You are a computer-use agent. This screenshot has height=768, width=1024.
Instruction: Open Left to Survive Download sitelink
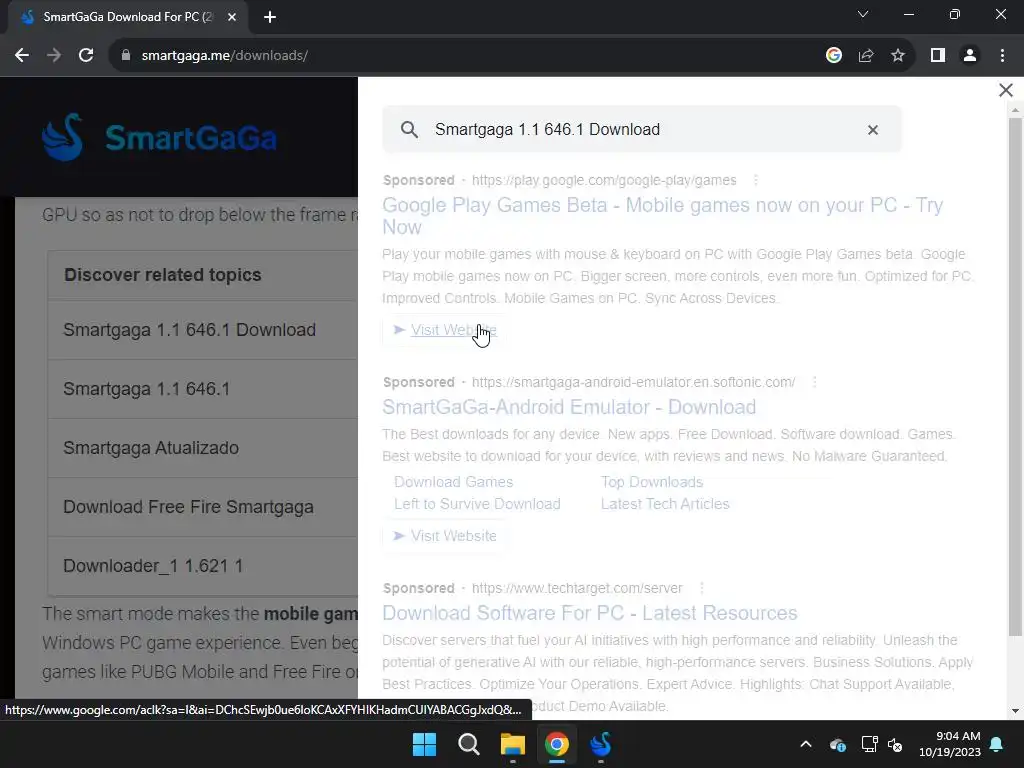click(x=477, y=504)
